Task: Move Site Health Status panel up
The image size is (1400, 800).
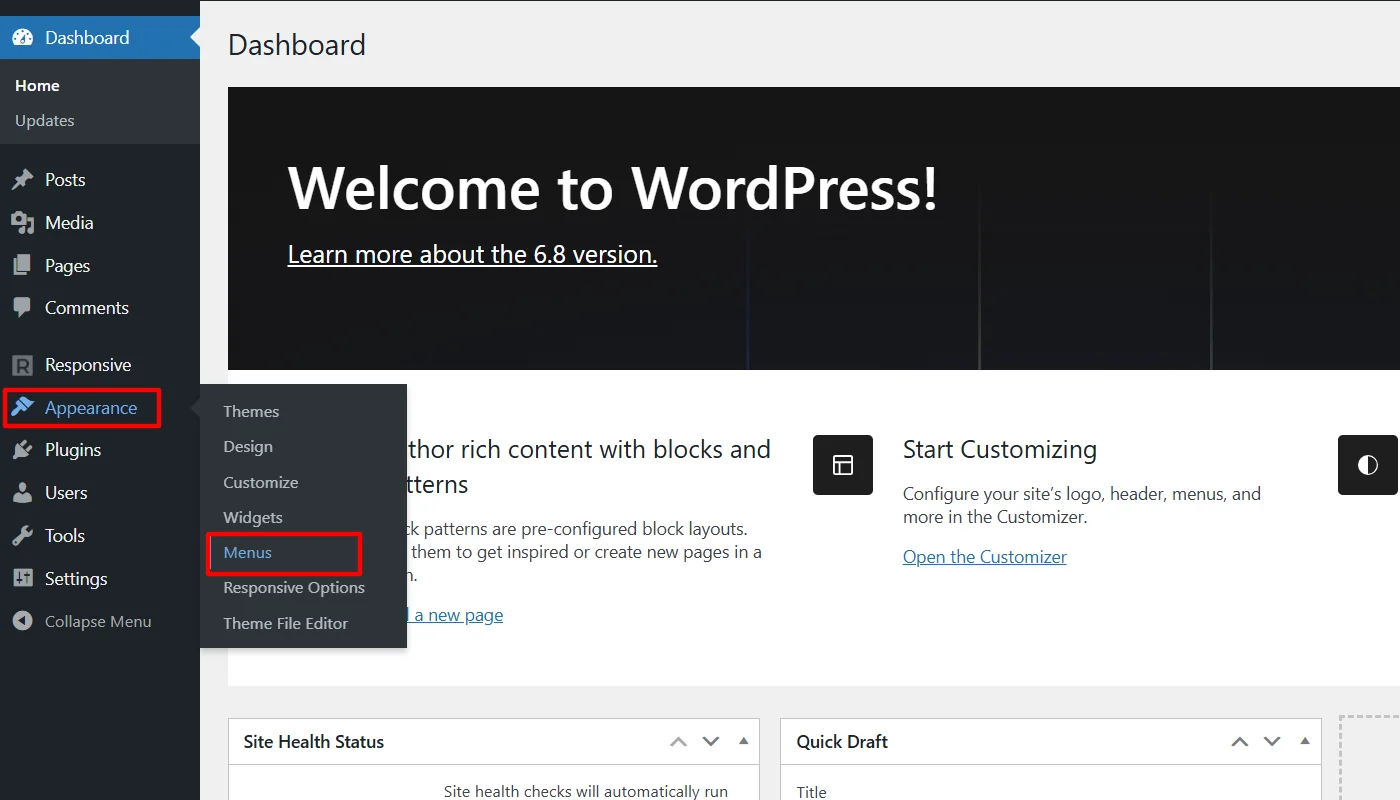Action: [x=678, y=742]
